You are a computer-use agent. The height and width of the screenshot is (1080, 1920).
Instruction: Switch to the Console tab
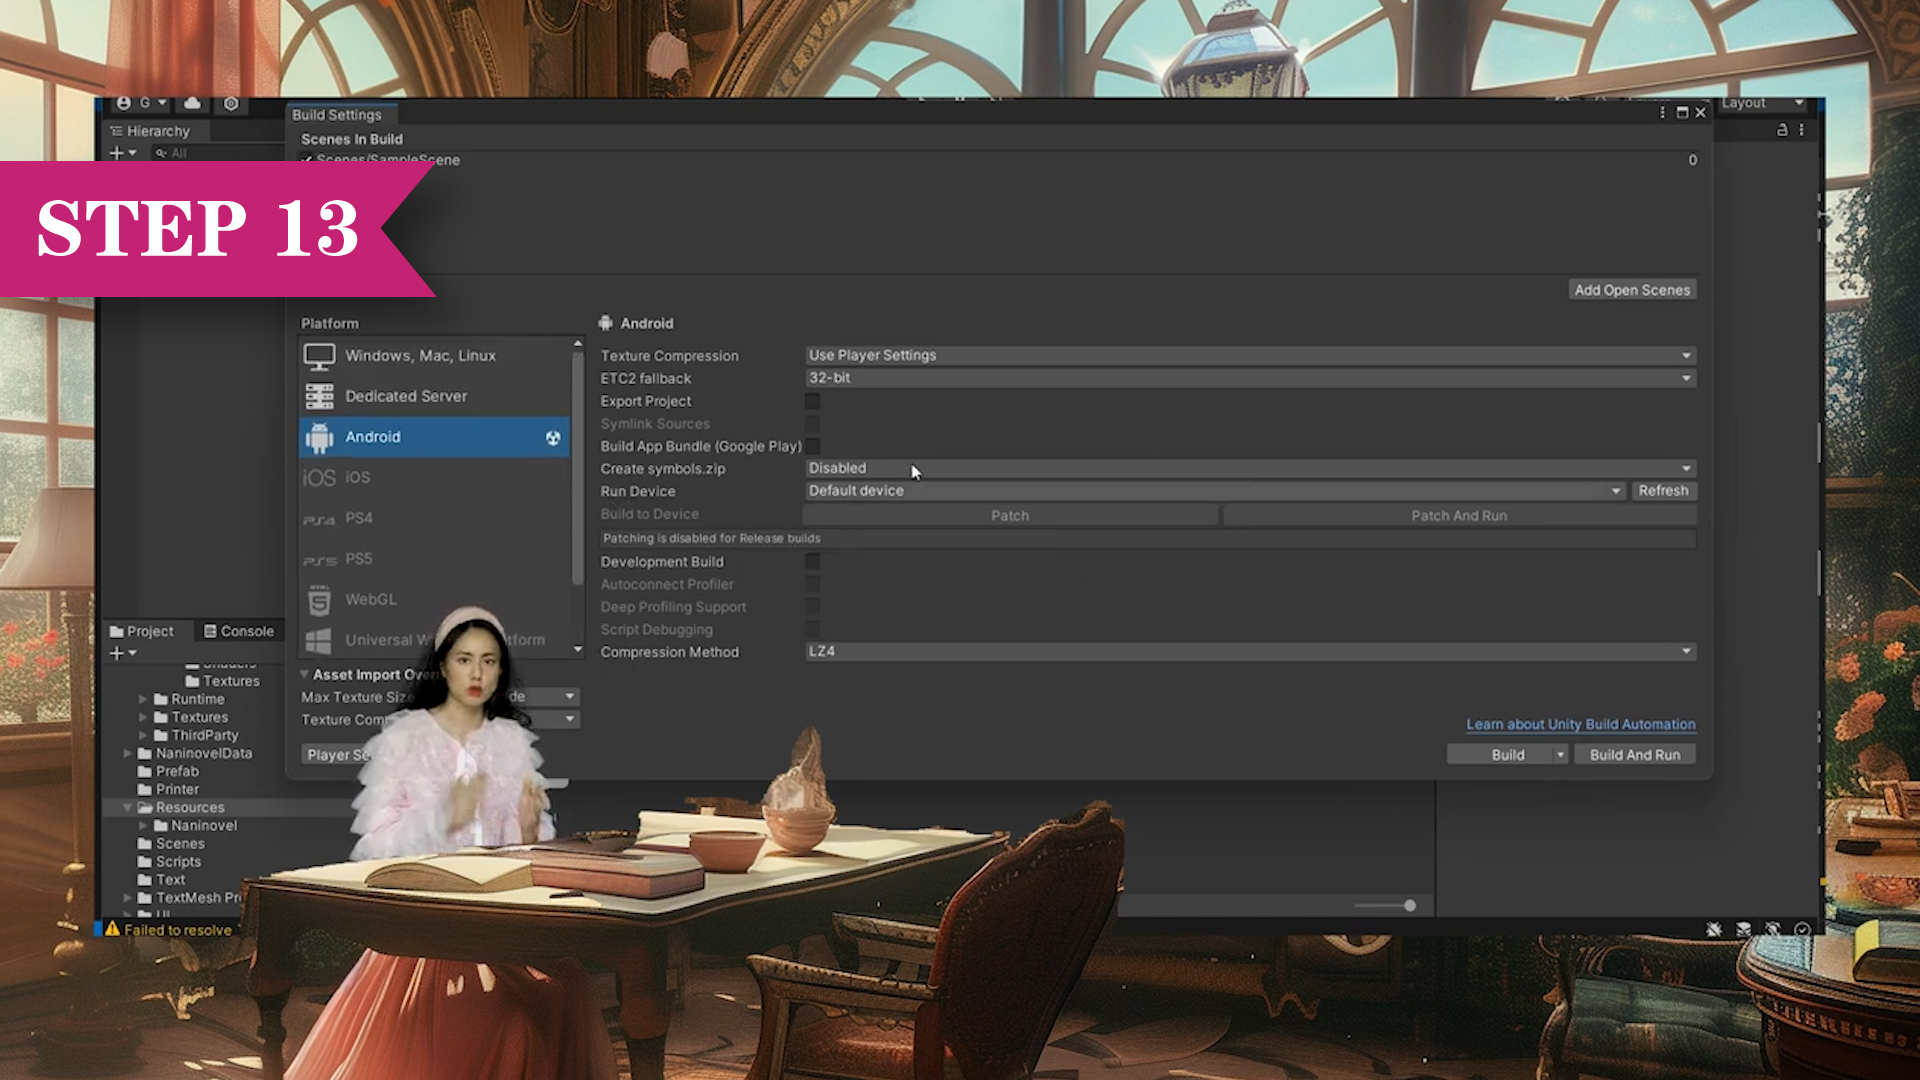[x=238, y=631]
